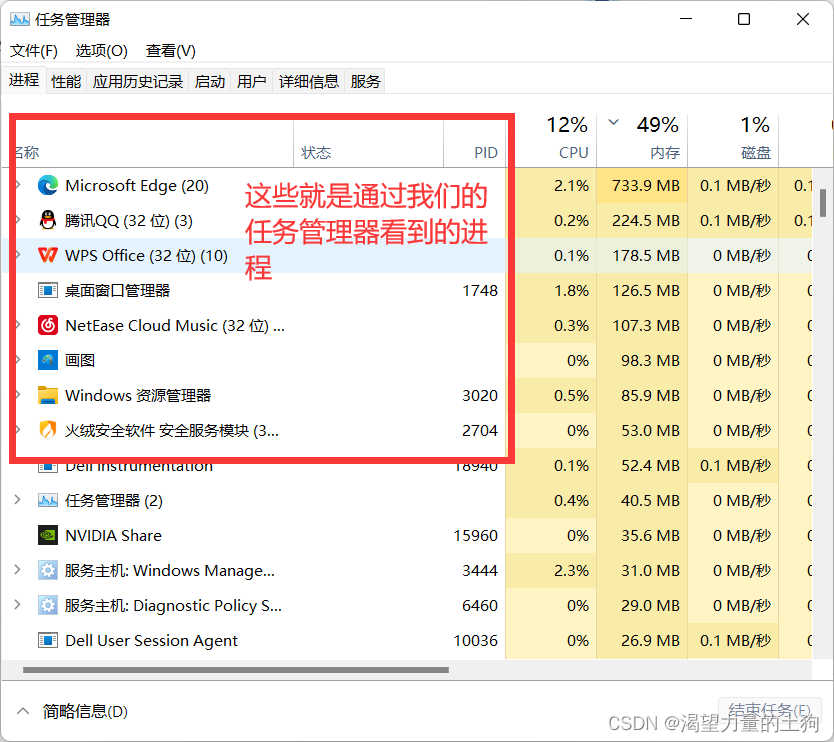Switch to the 服务 tab
This screenshot has height=742, width=834.
pos(365,81)
